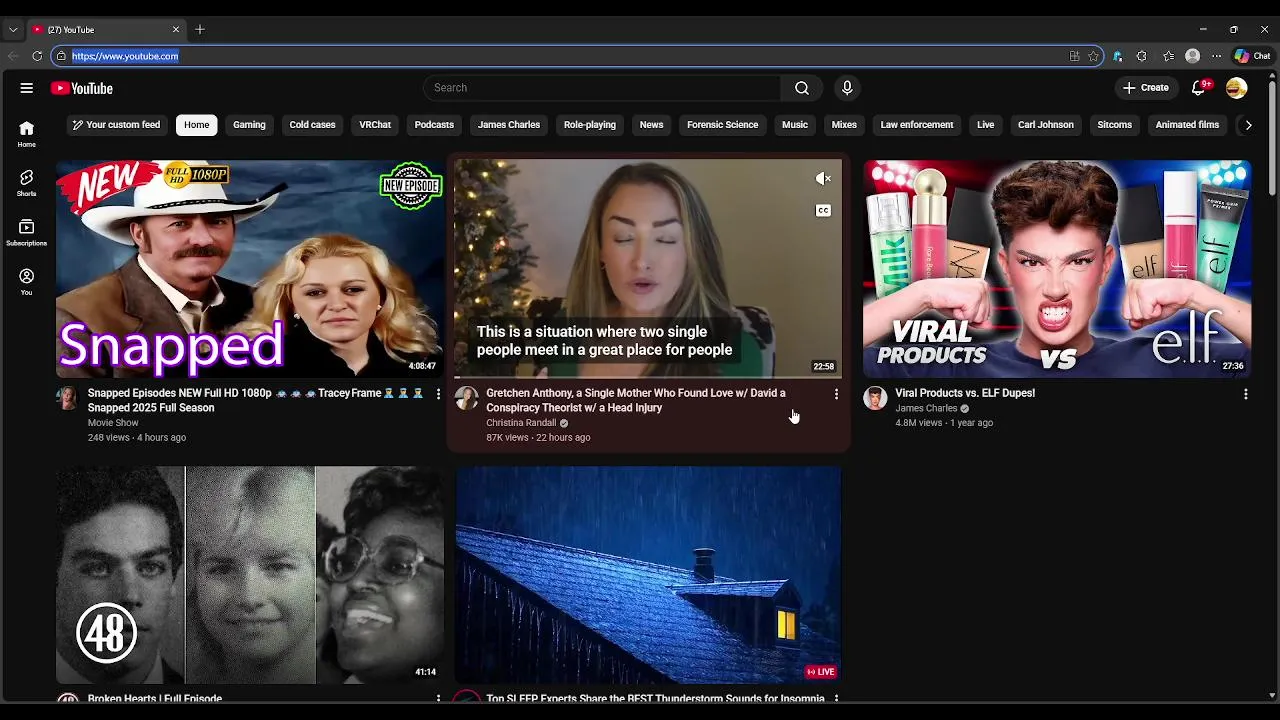1280x720 pixels.
Task: Open browser extensions puzzle icon
Action: 1141,56
